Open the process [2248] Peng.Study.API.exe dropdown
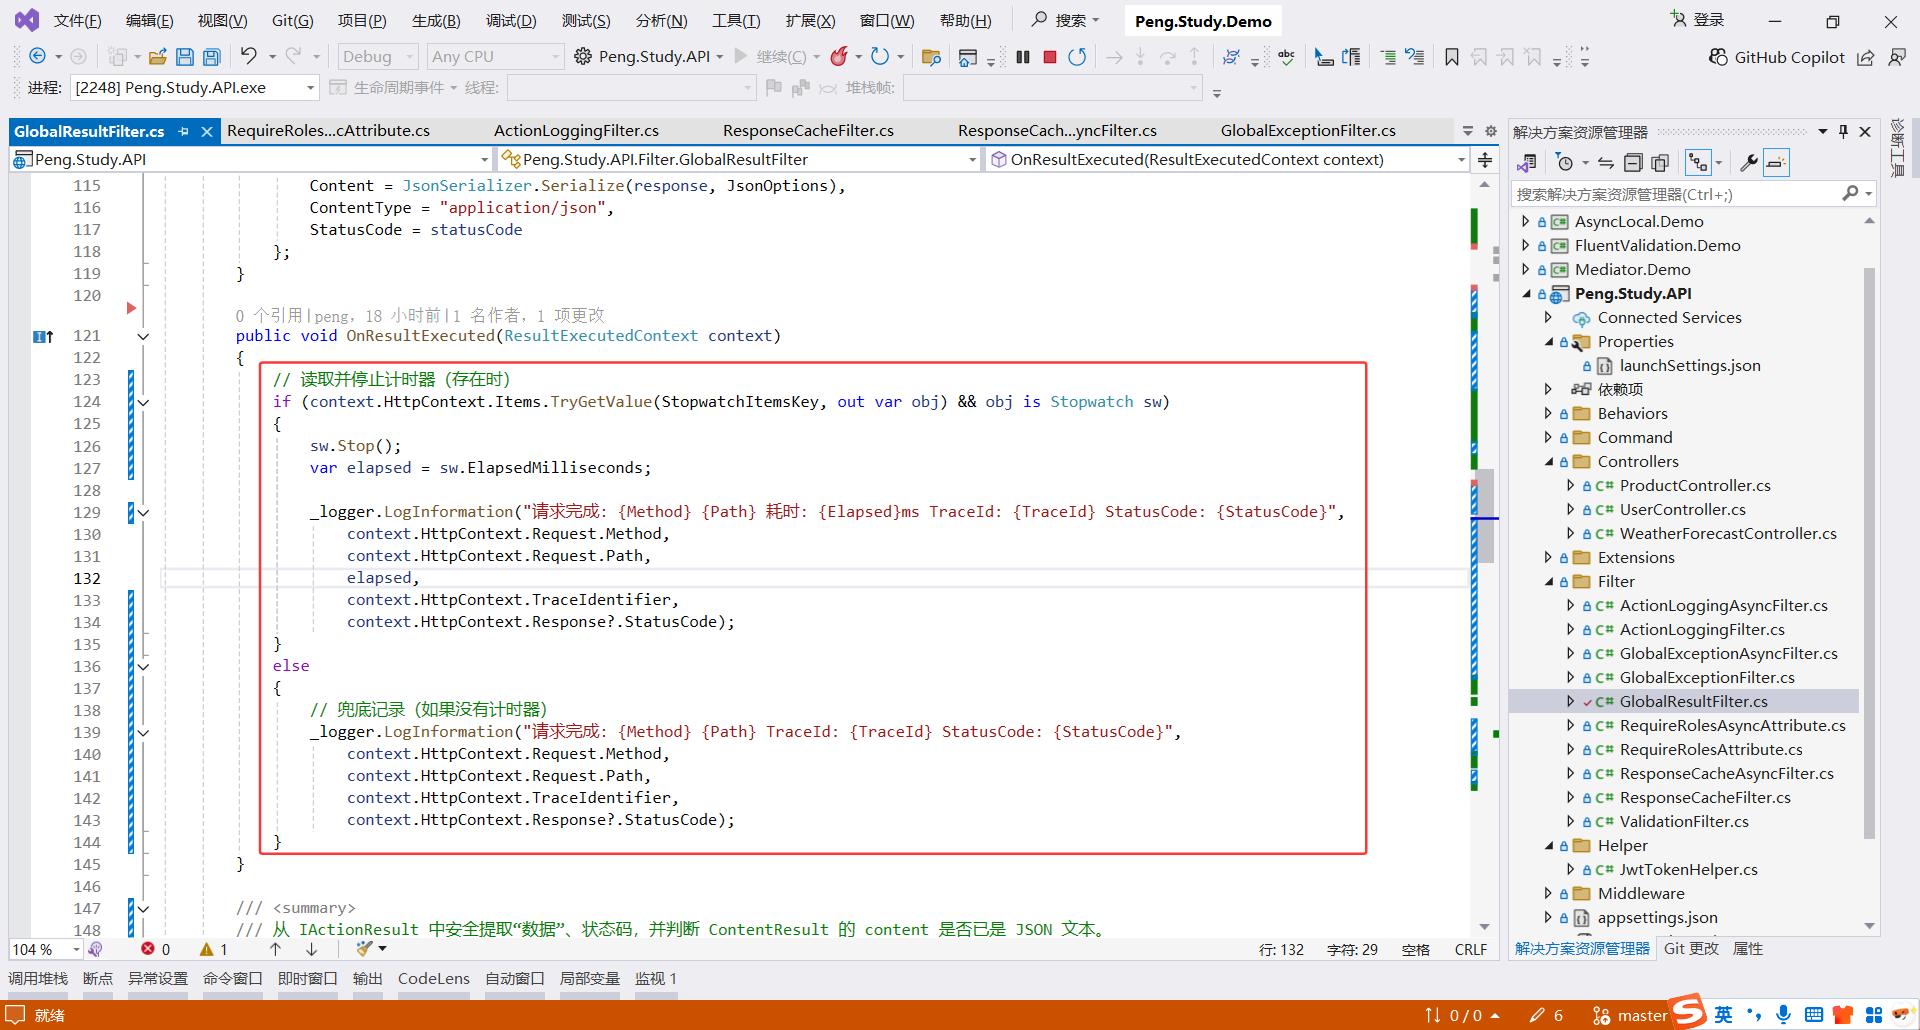 (x=194, y=88)
